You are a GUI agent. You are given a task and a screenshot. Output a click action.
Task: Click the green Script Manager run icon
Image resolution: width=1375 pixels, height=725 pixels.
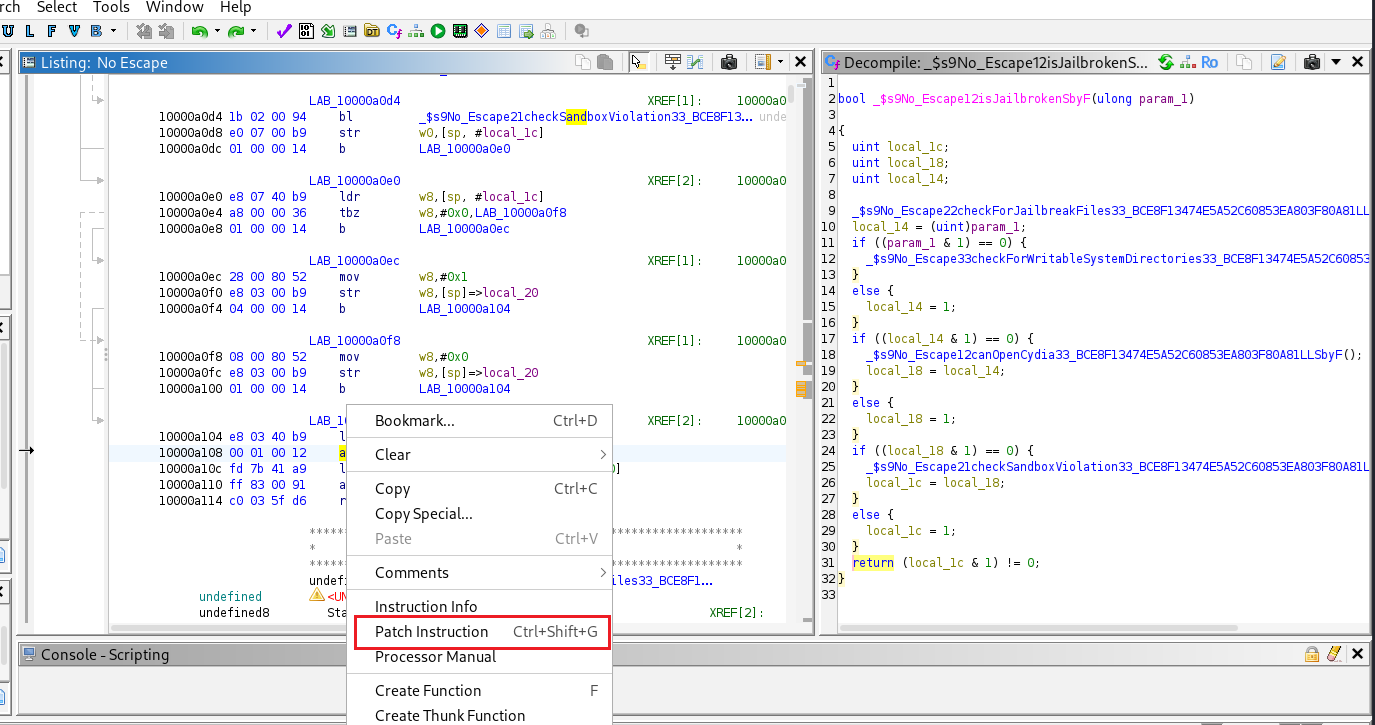click(x=438, y=31)
